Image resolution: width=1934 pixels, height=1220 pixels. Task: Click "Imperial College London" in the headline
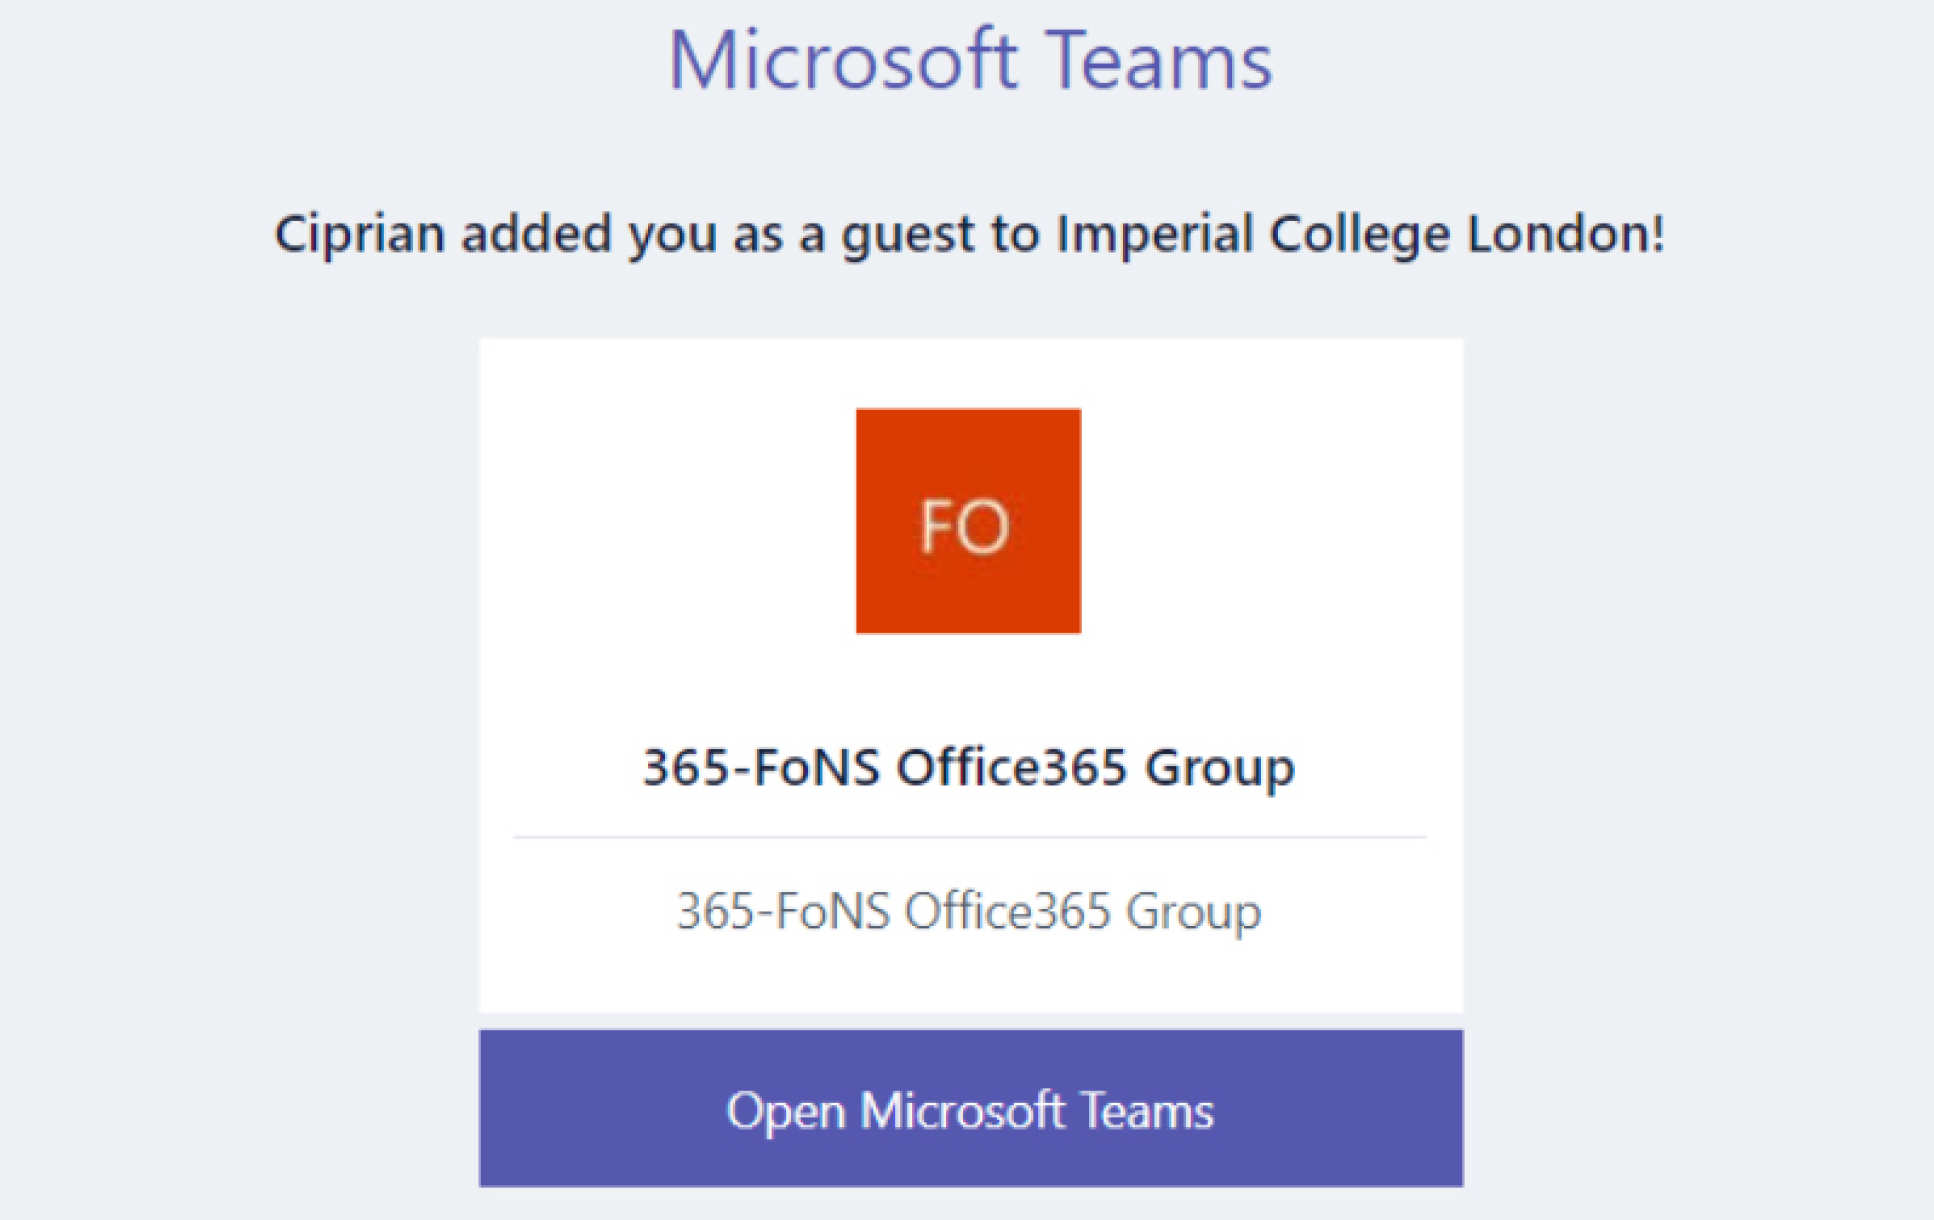[x=1360, y=234]
